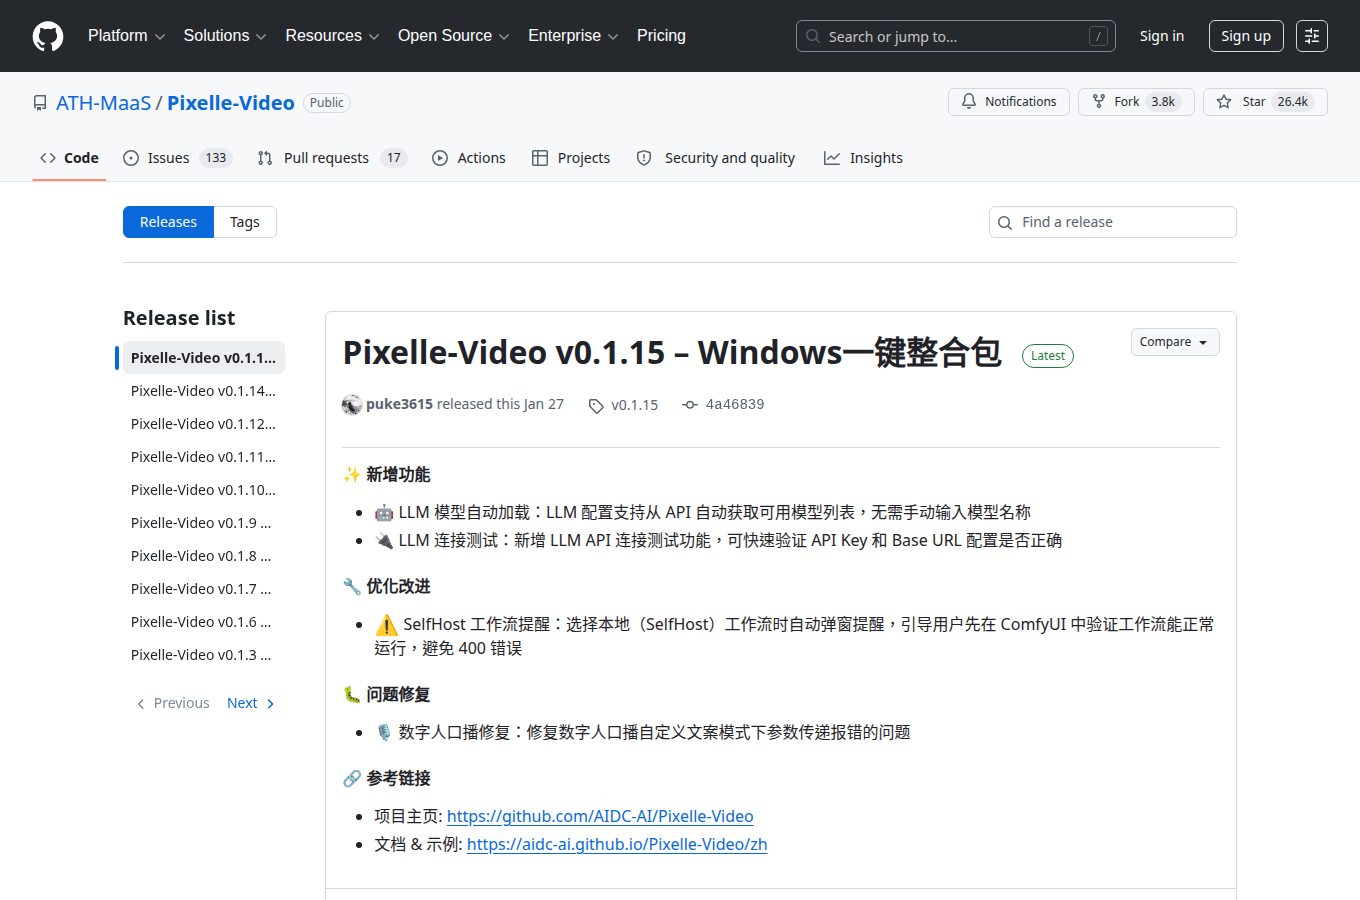Click puke3615 avatar image
Screen dimensions: 1360x900
352,404
